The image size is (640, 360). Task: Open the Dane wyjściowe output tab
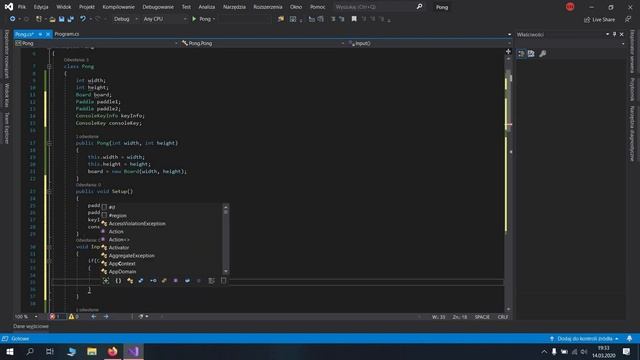coord(31,326)
